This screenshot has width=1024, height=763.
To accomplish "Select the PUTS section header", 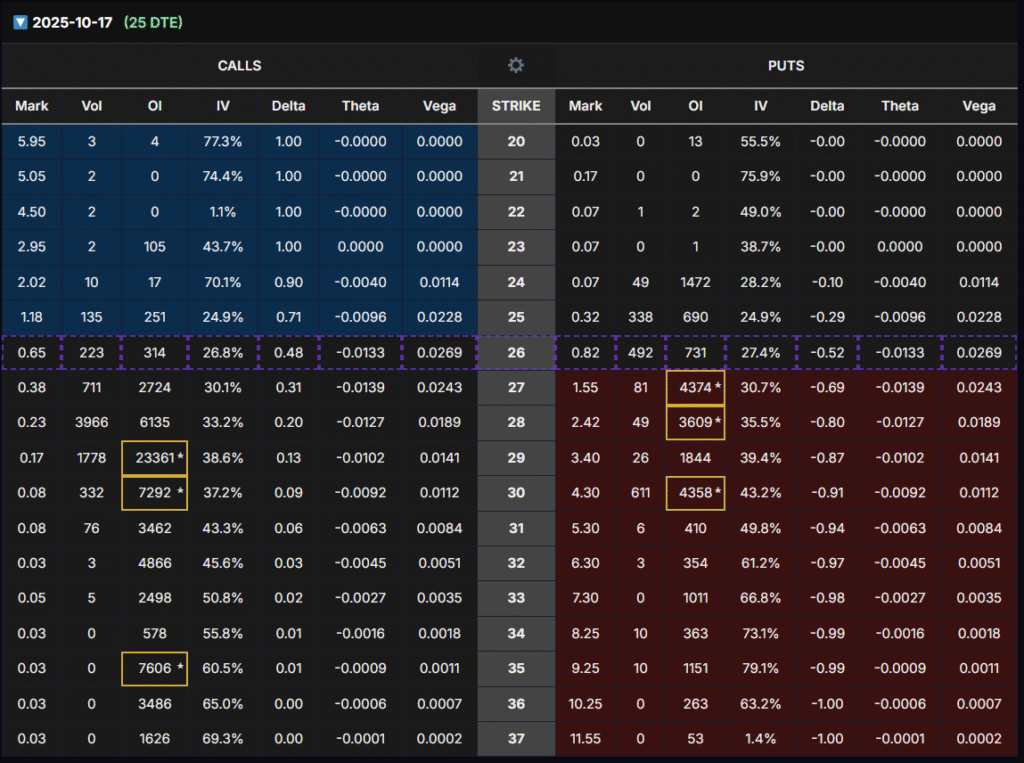I will pyautogui.click(x=787, y=66).
